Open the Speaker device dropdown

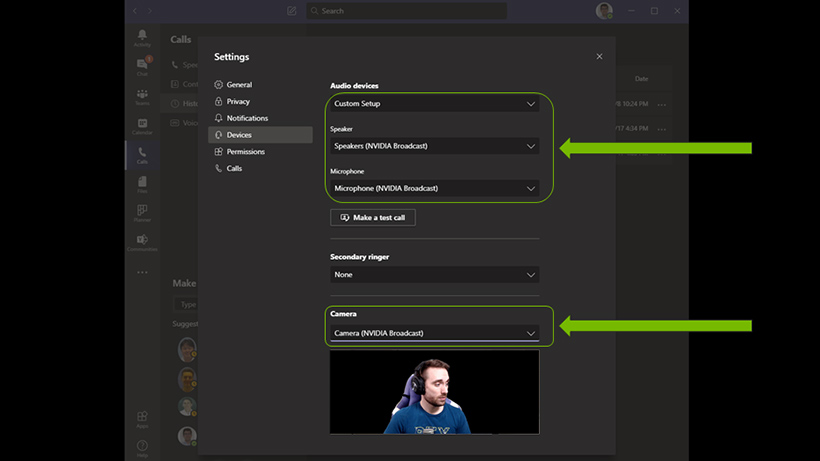[434, 146]
